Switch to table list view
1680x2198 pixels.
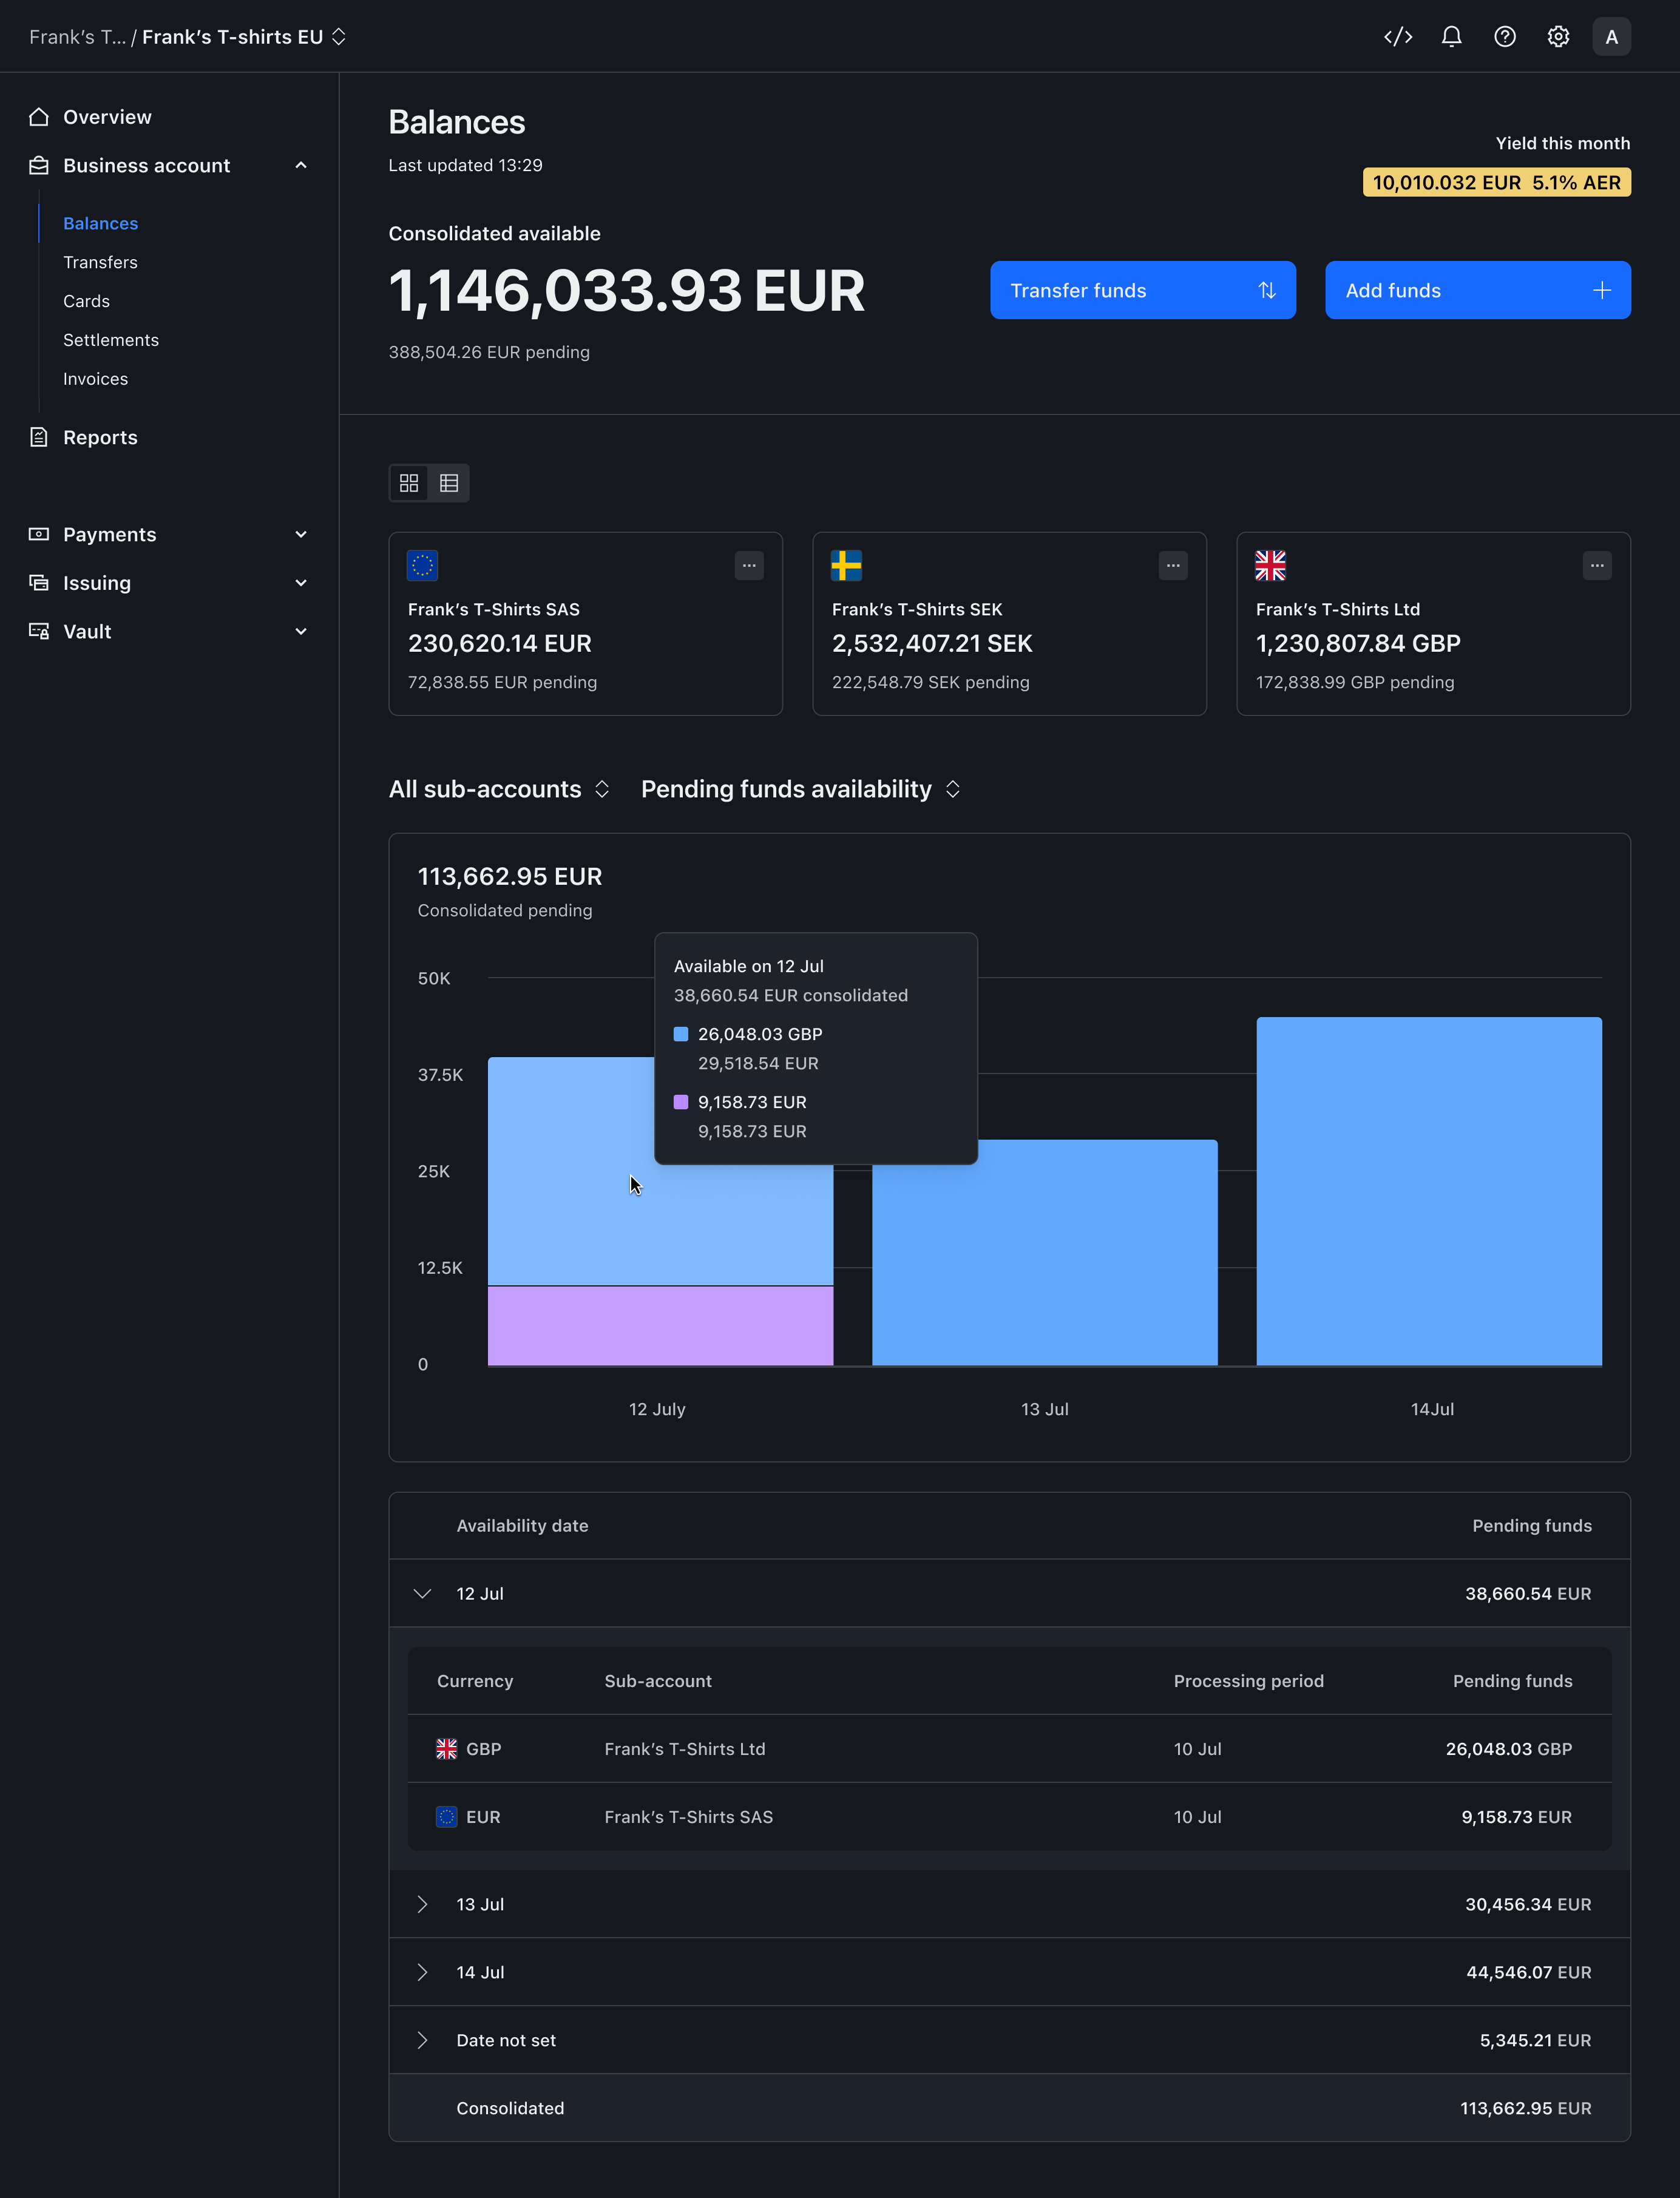click(449, 483)
